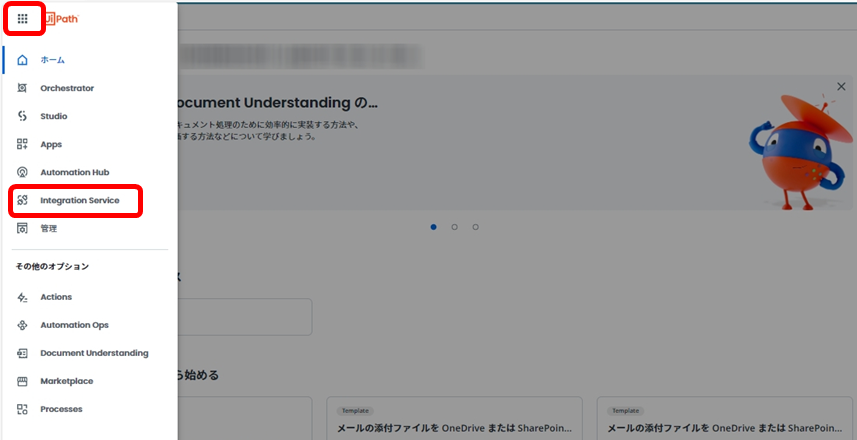The width and height of the screenshot is (857, 440).
Task: Open the app launcher grid icon
Action: pyautogui.click(x=22, y=19)
